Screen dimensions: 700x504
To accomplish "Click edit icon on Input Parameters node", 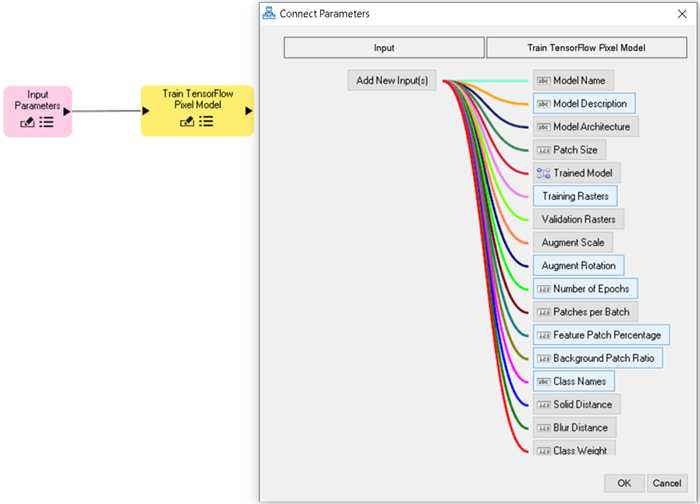I will [28, 122].
